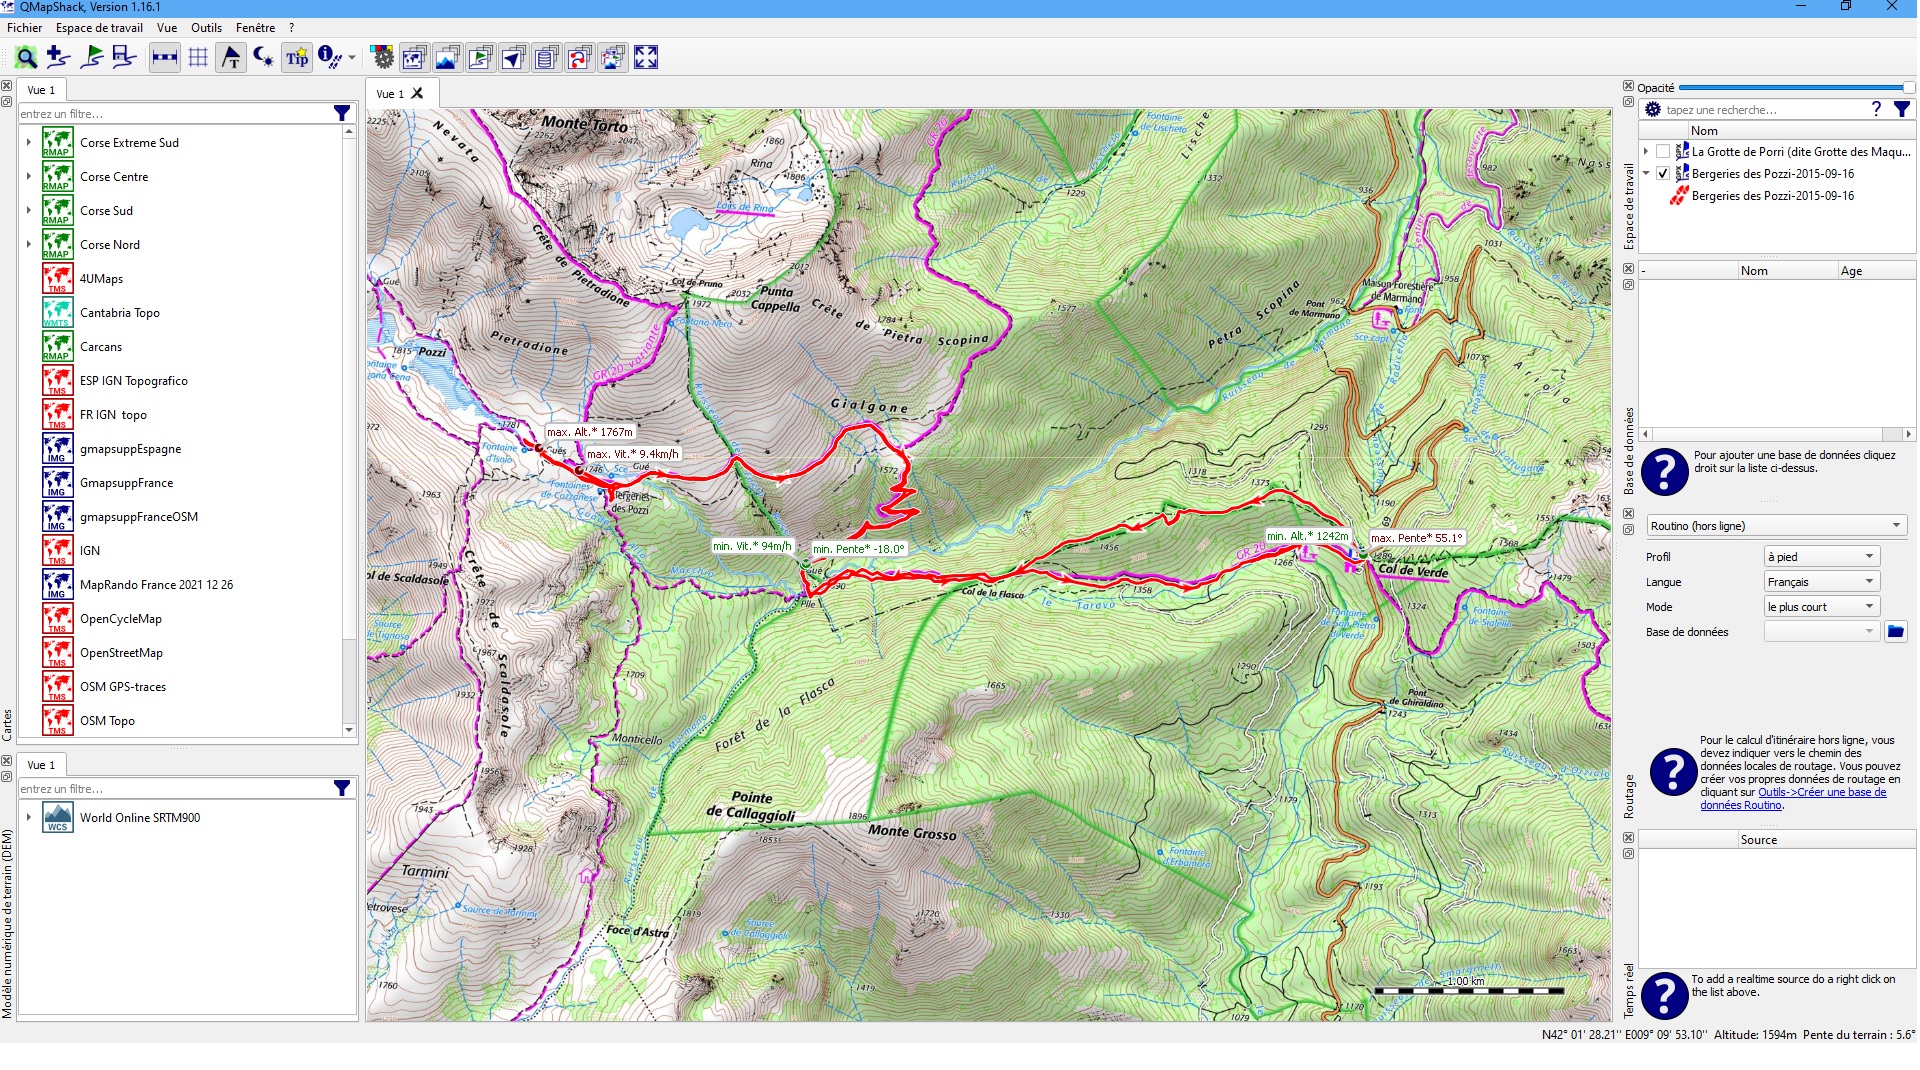Open the Routino (hors ligne) router dropdown

pyautogui.click(x=1775, y=526)
